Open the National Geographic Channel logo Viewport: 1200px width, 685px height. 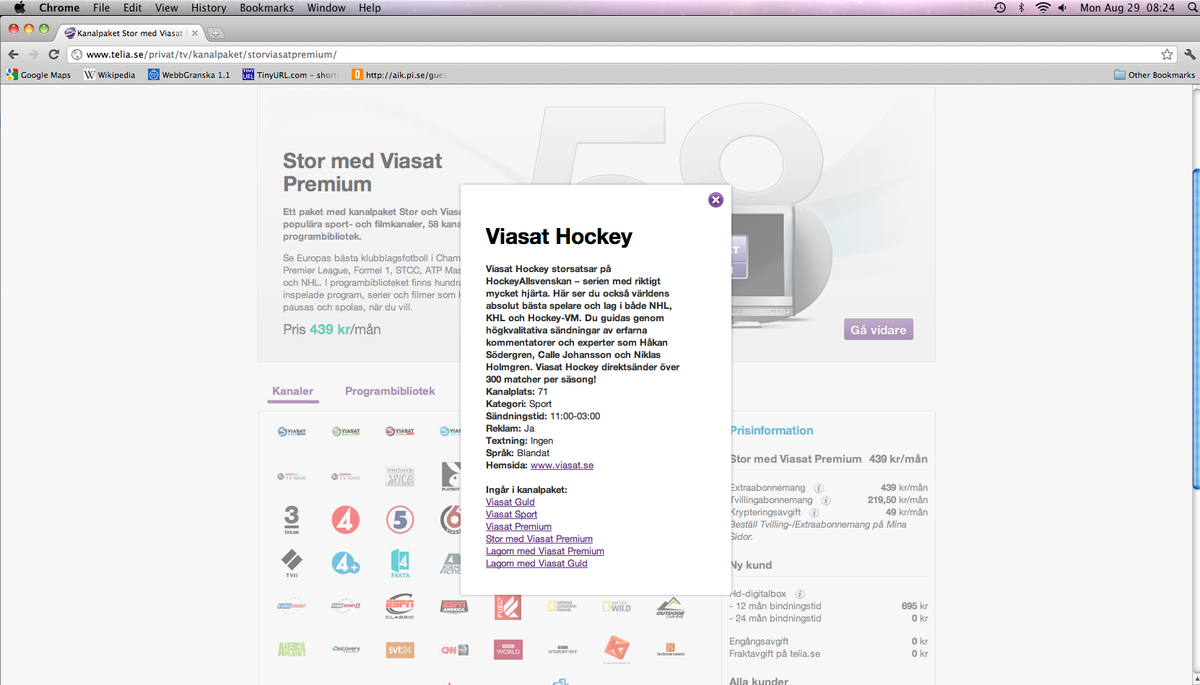(562, 606)
